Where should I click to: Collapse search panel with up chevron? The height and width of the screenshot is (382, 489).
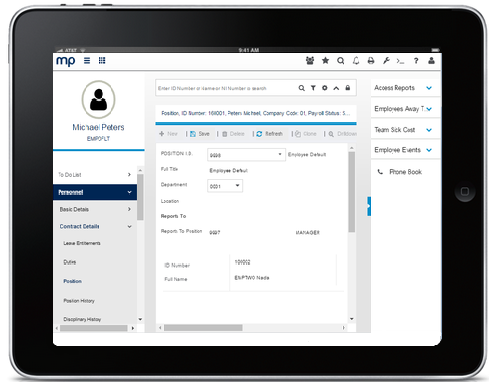[336, 88]
